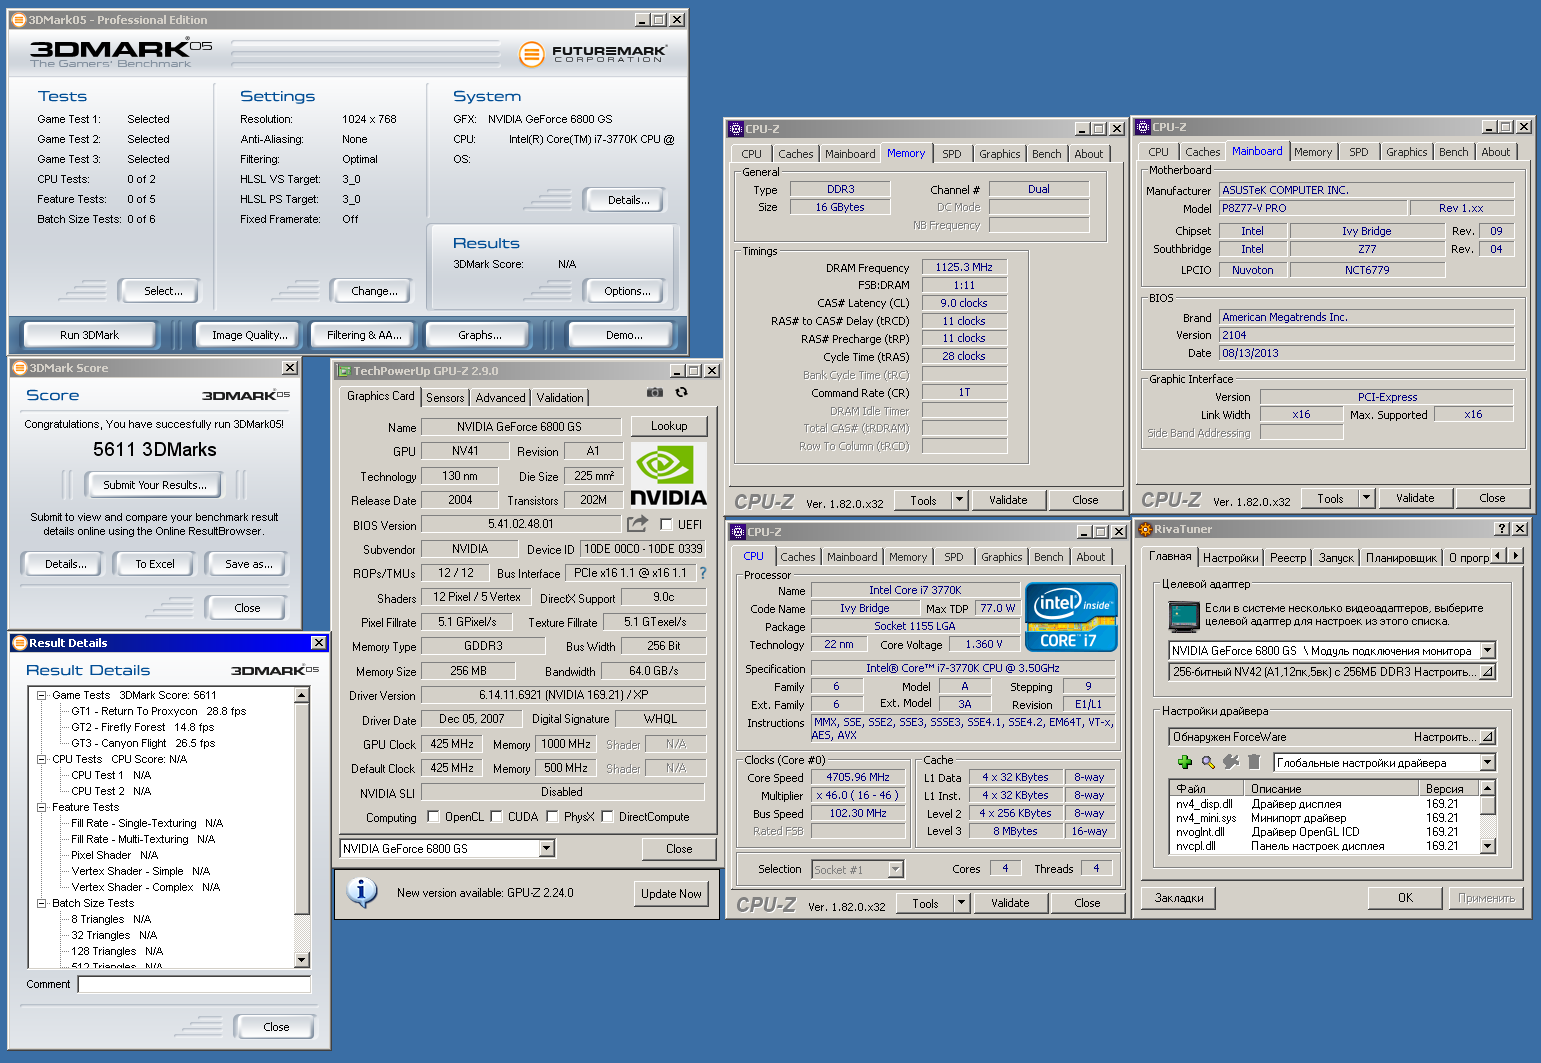Click the GPU-Z screenshot camera icon

pos(654,393)
